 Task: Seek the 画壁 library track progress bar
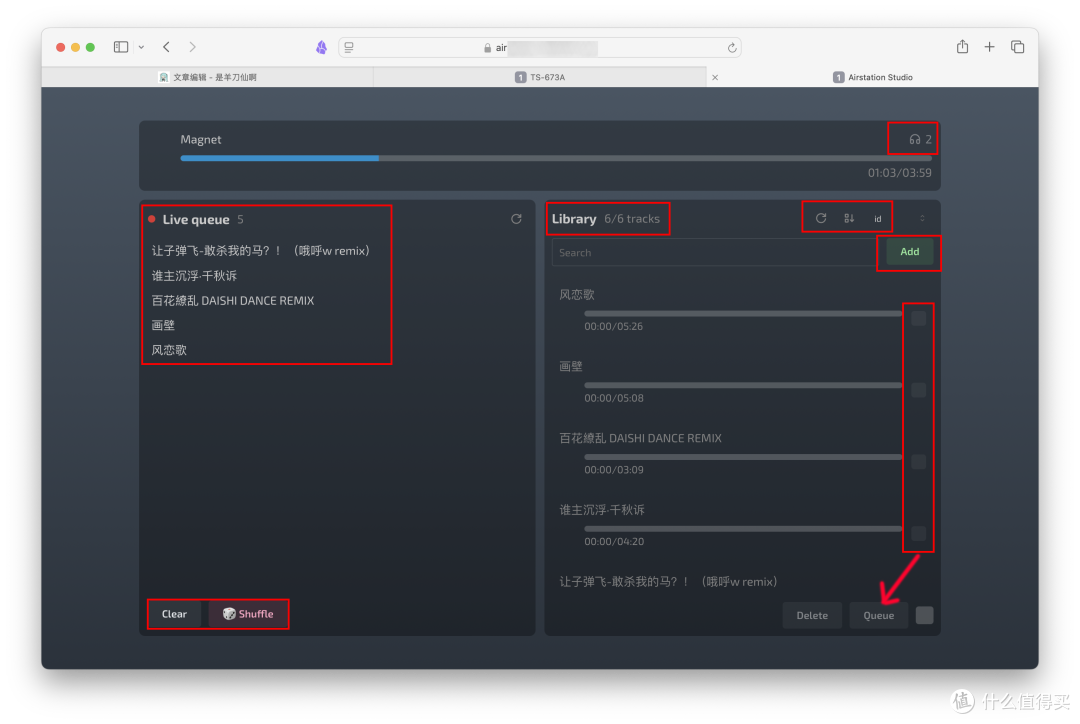[x=743, y=385]
